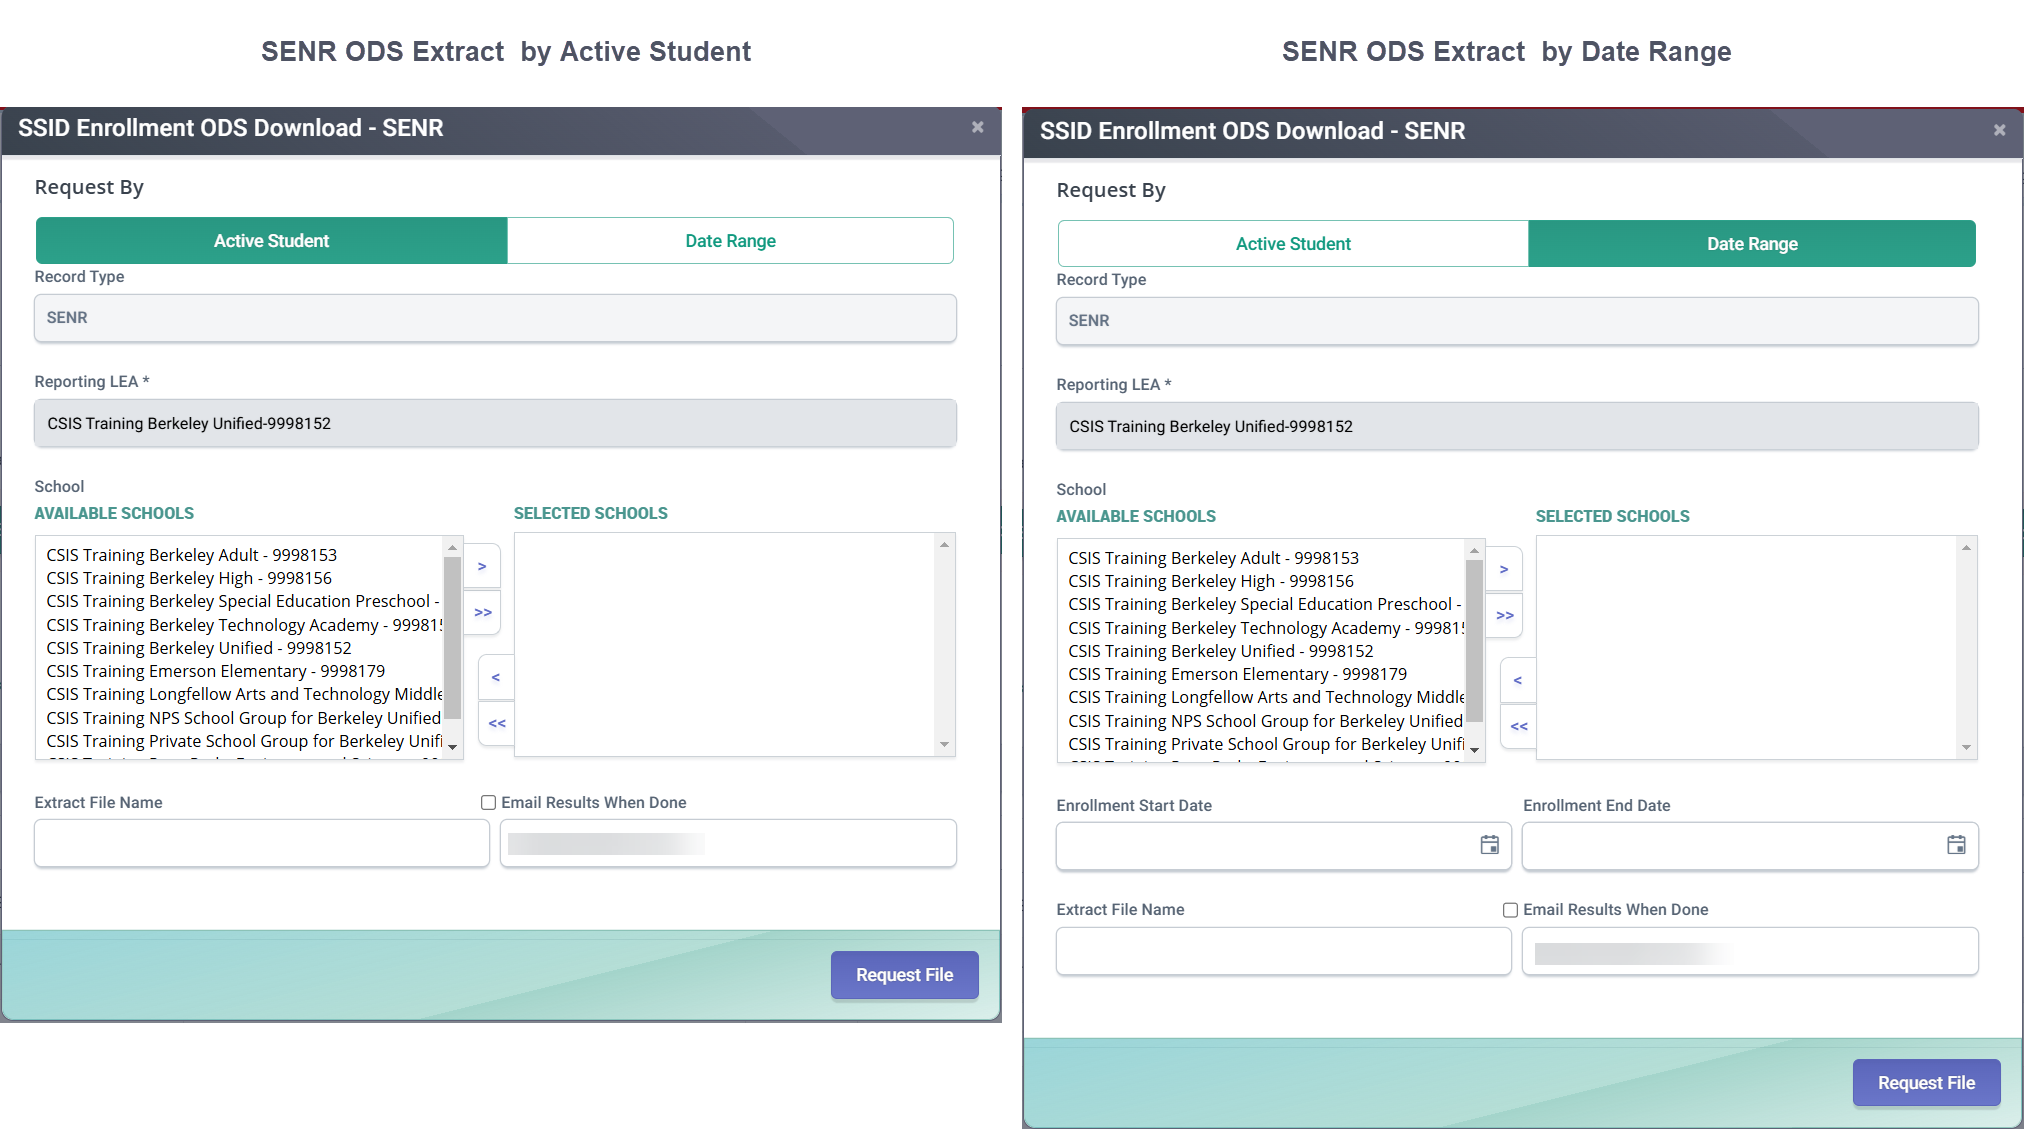Click the Record Type field showing SENR
2024x1129 pixels.
(495, 317)
